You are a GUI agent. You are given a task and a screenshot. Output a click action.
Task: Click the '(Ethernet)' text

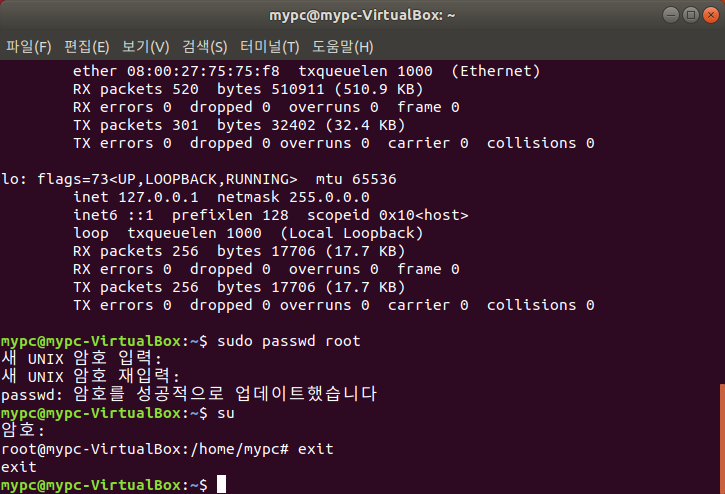tap(495, 71)
